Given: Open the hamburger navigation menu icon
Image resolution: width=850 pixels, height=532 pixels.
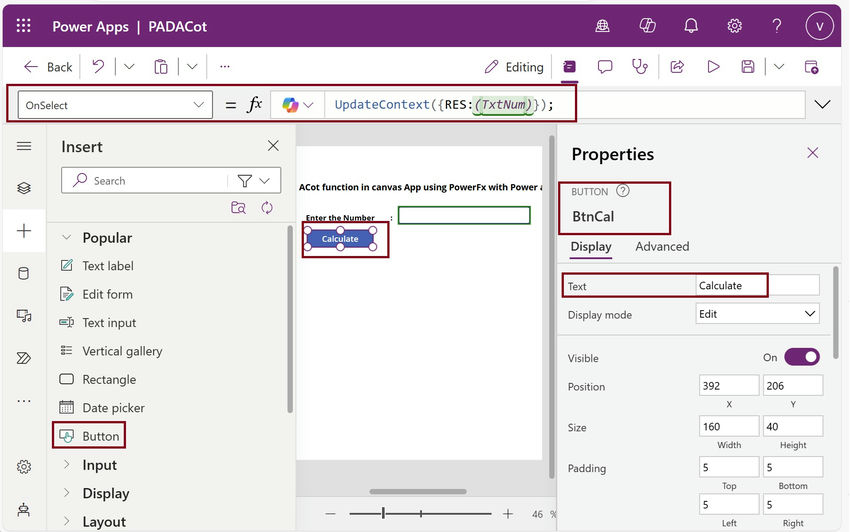Looking at the screenshot, I should tap(24, 146).
